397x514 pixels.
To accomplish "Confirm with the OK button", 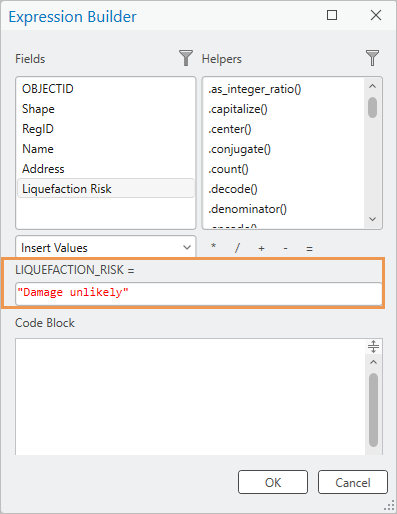I will [273, 482].
